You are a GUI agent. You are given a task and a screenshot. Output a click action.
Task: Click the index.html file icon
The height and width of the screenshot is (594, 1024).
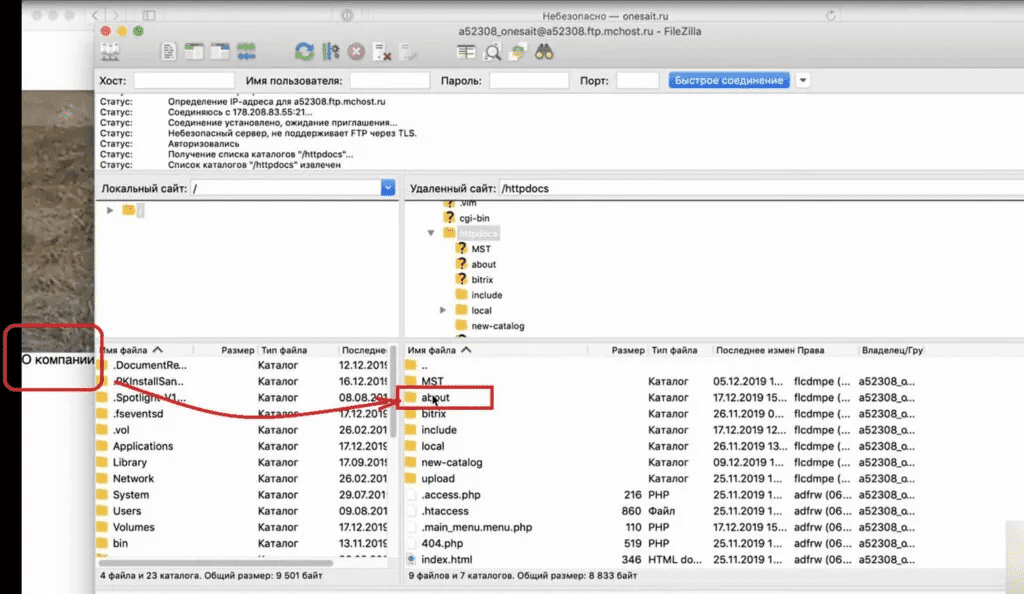[x=411, y=559]
